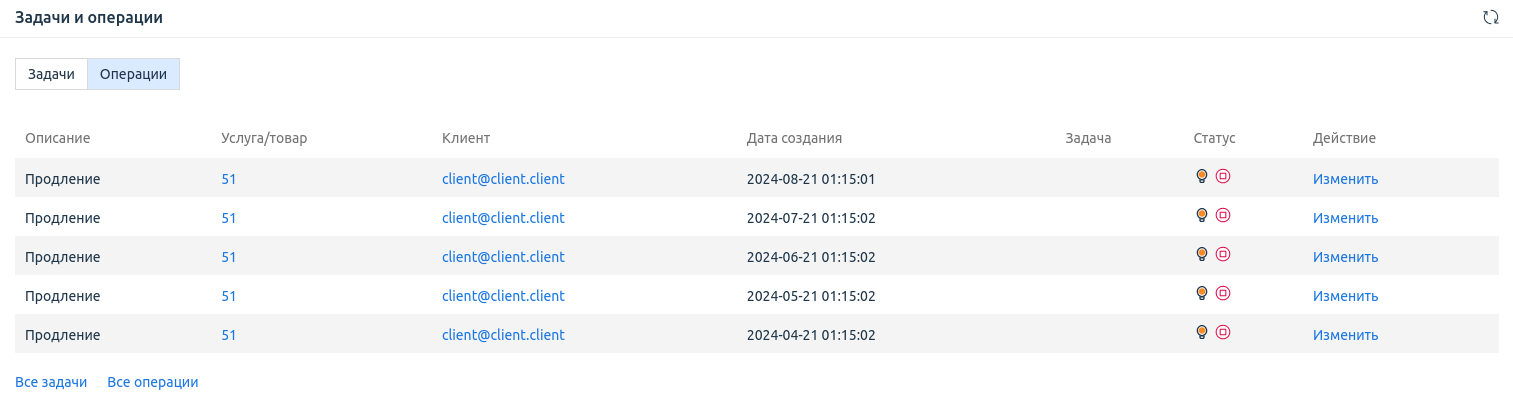Click red stop icon for 2024-05-21 operation
This screenshot has height=407, width=1513.
click(x=1222, y=294)
